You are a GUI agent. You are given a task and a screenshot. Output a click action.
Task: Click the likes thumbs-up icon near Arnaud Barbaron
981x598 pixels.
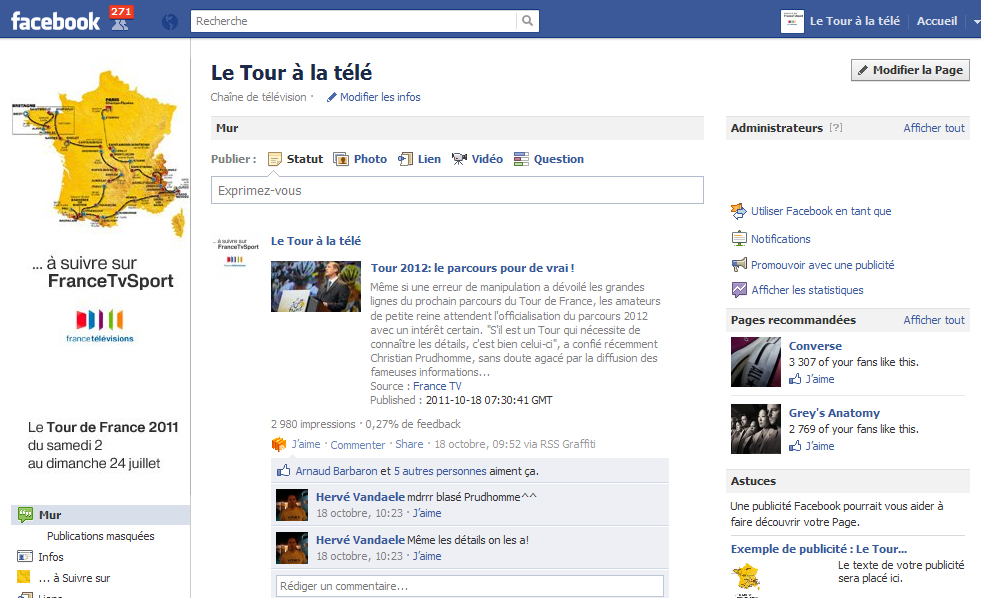[283, 470]
